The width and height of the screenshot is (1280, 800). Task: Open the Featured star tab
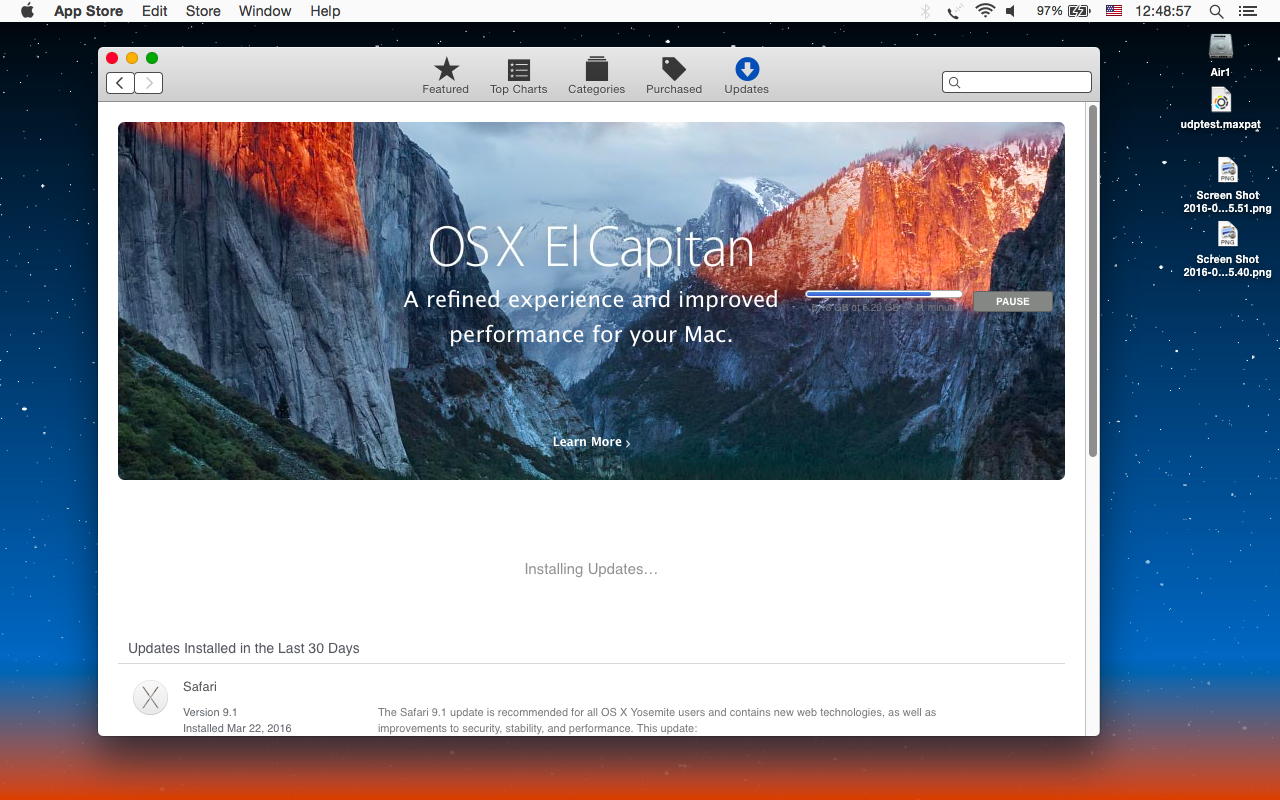[x=445, y=76]
